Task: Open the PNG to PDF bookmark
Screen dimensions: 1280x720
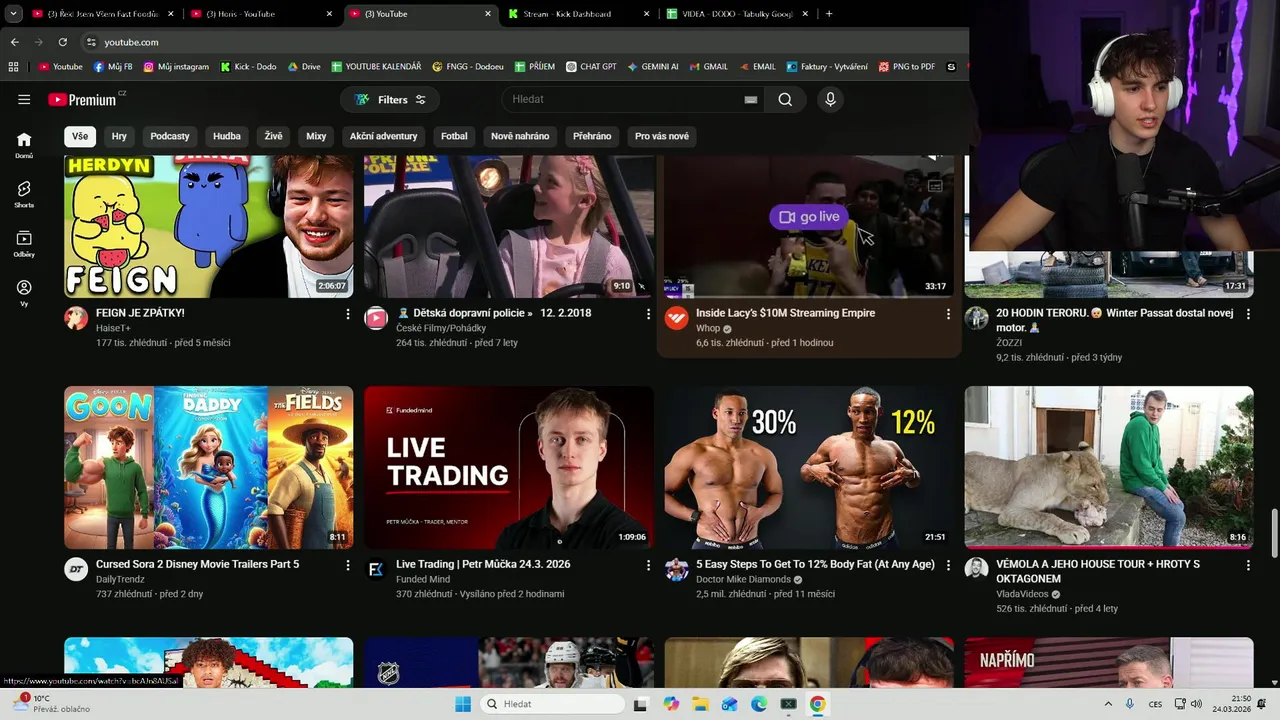Action: tap(906, 67)
